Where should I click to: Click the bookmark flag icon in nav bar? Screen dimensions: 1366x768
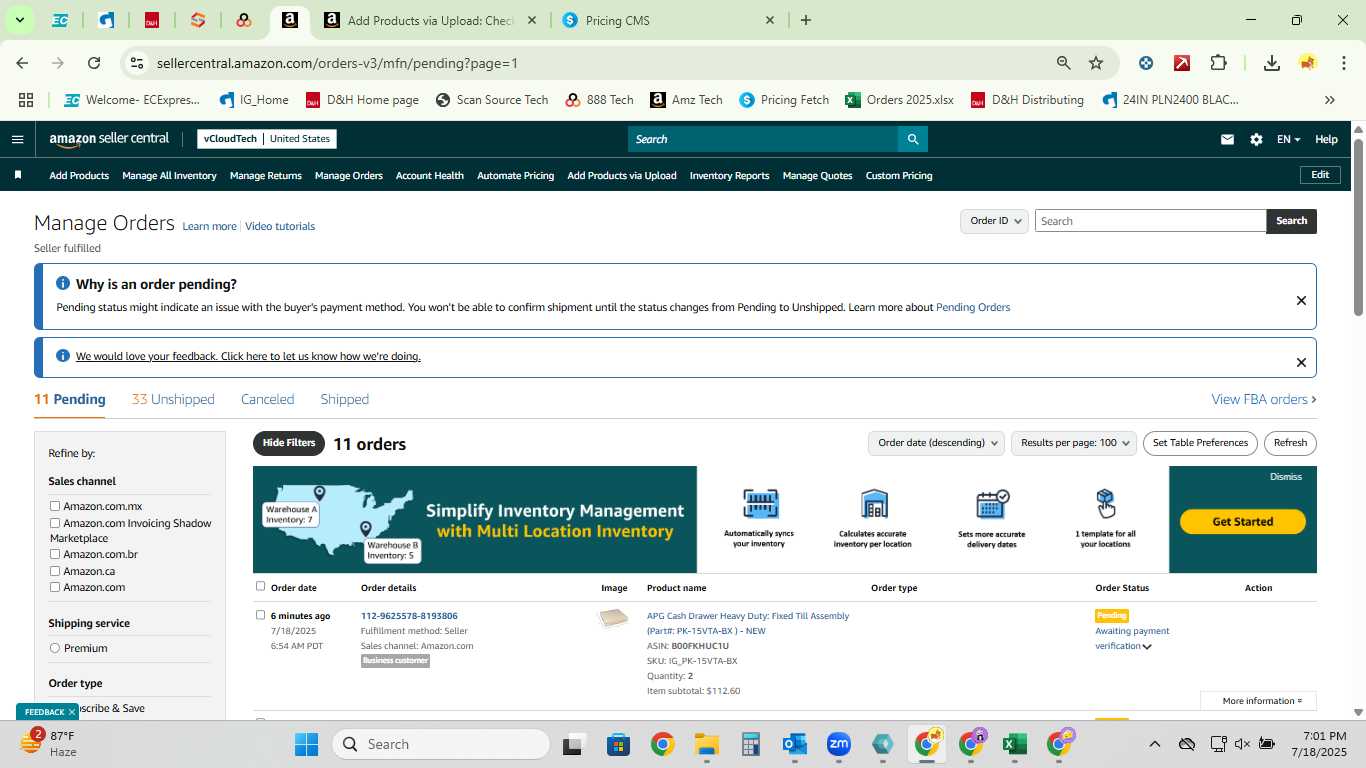click(x=18, y=175)
